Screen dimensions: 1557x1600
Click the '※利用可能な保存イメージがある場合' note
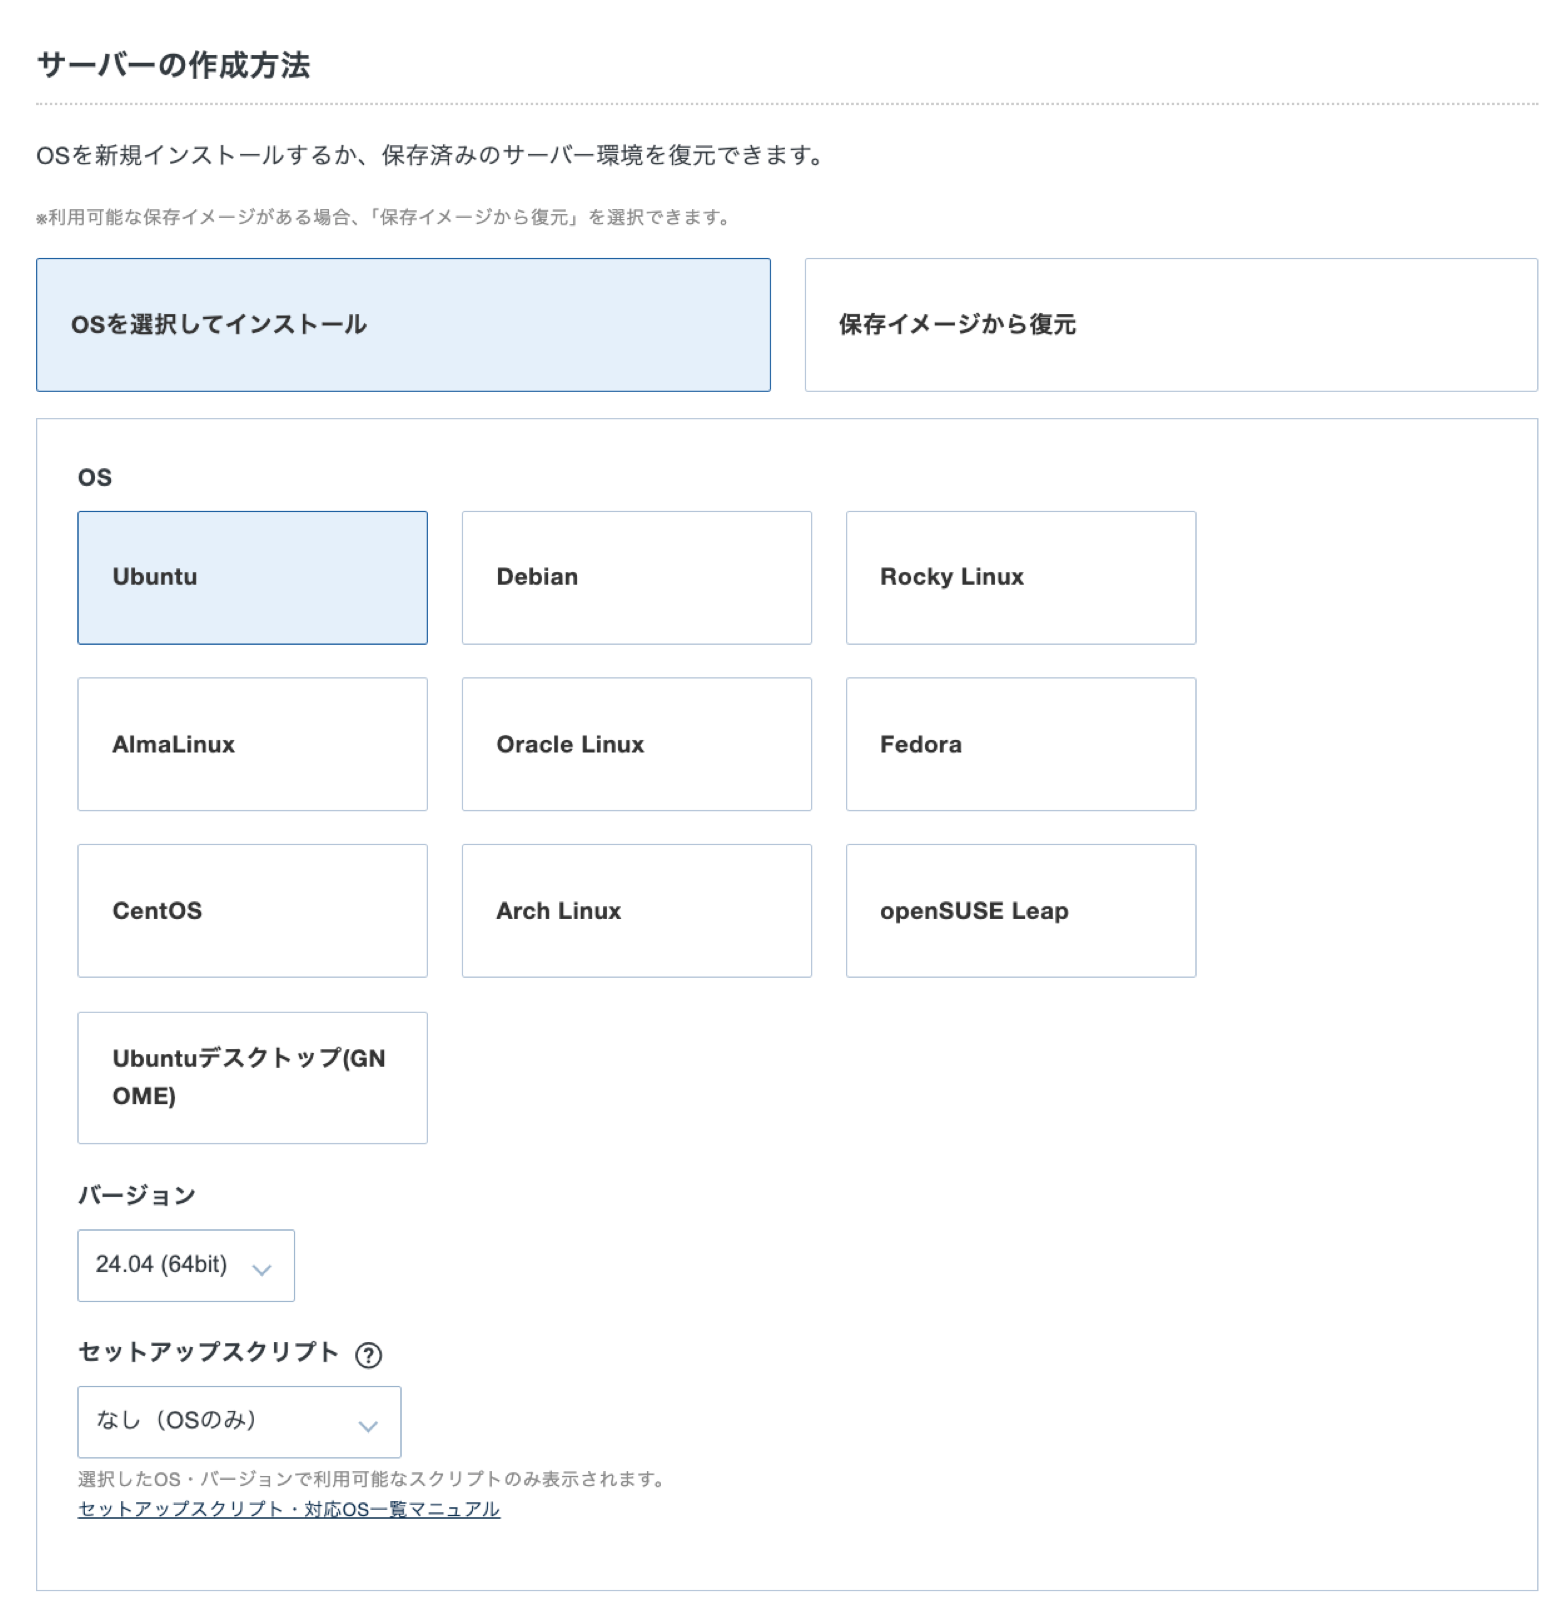[384, 217]
